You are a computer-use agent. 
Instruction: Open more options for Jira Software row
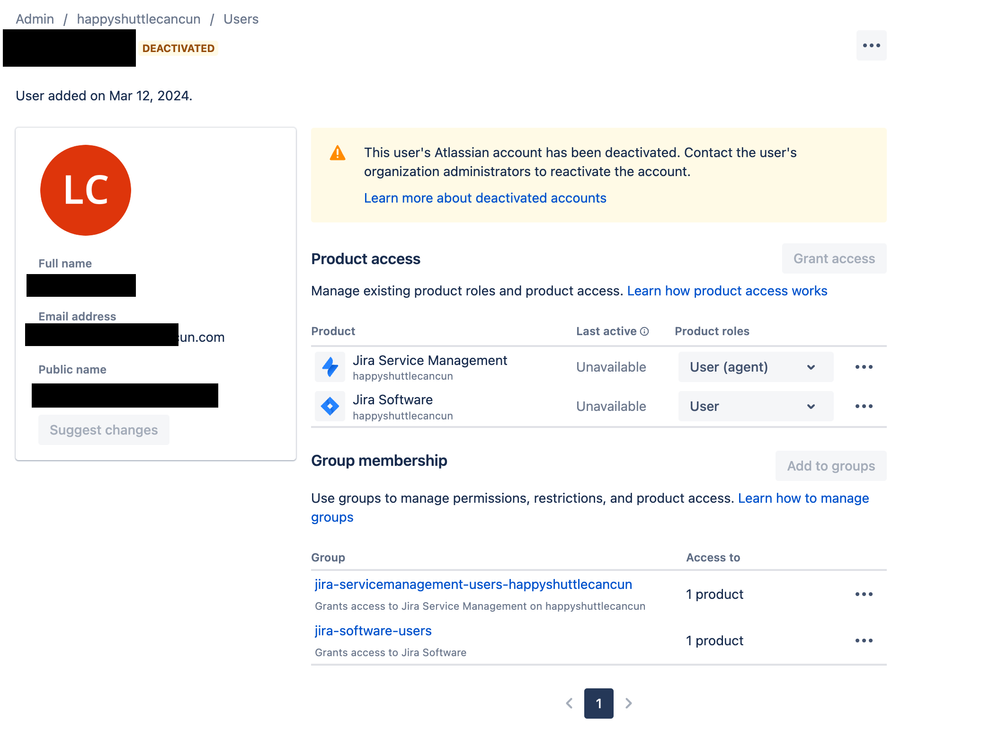pos(863,406)
